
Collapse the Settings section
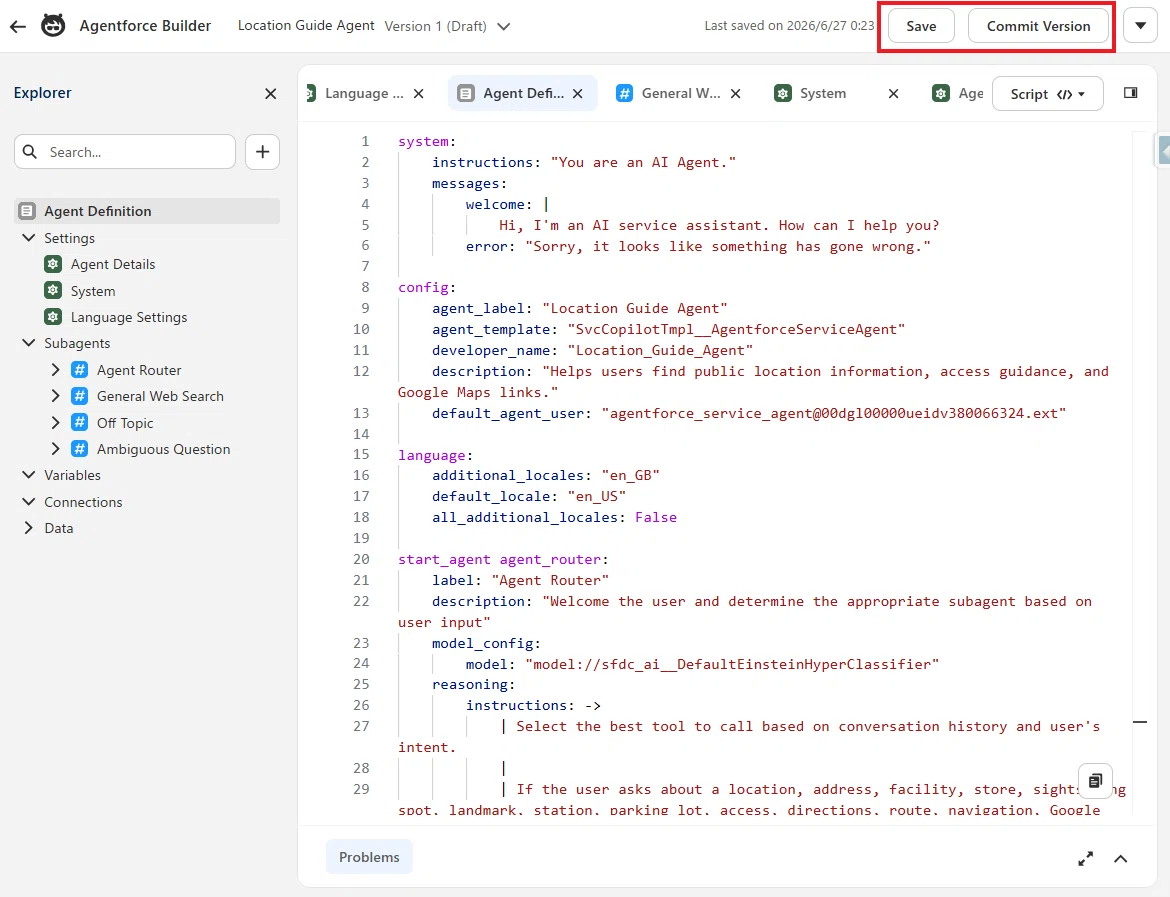click(x=29, y=238)
